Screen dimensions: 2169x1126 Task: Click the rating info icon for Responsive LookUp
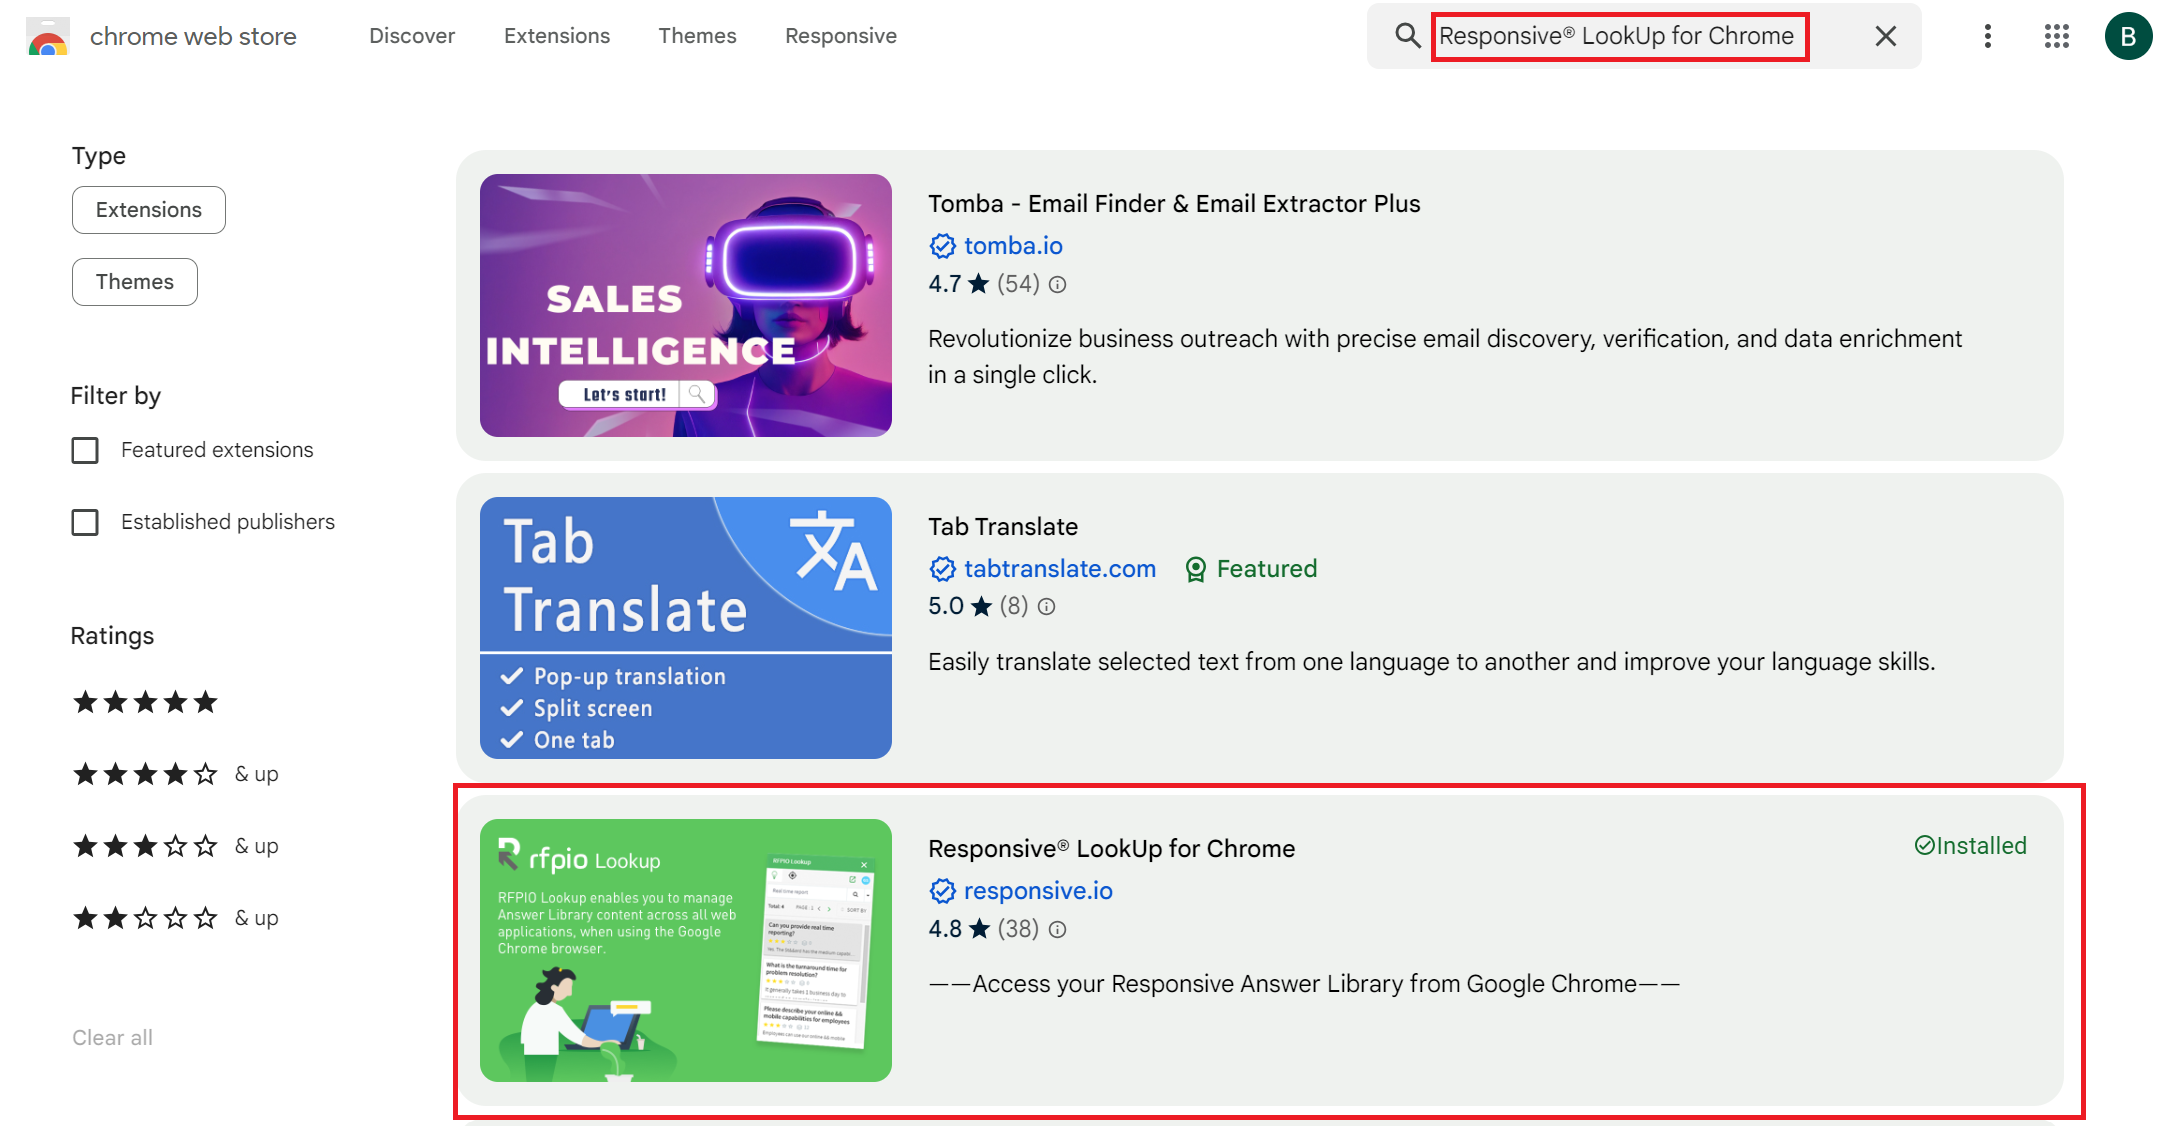[1057, 930]
